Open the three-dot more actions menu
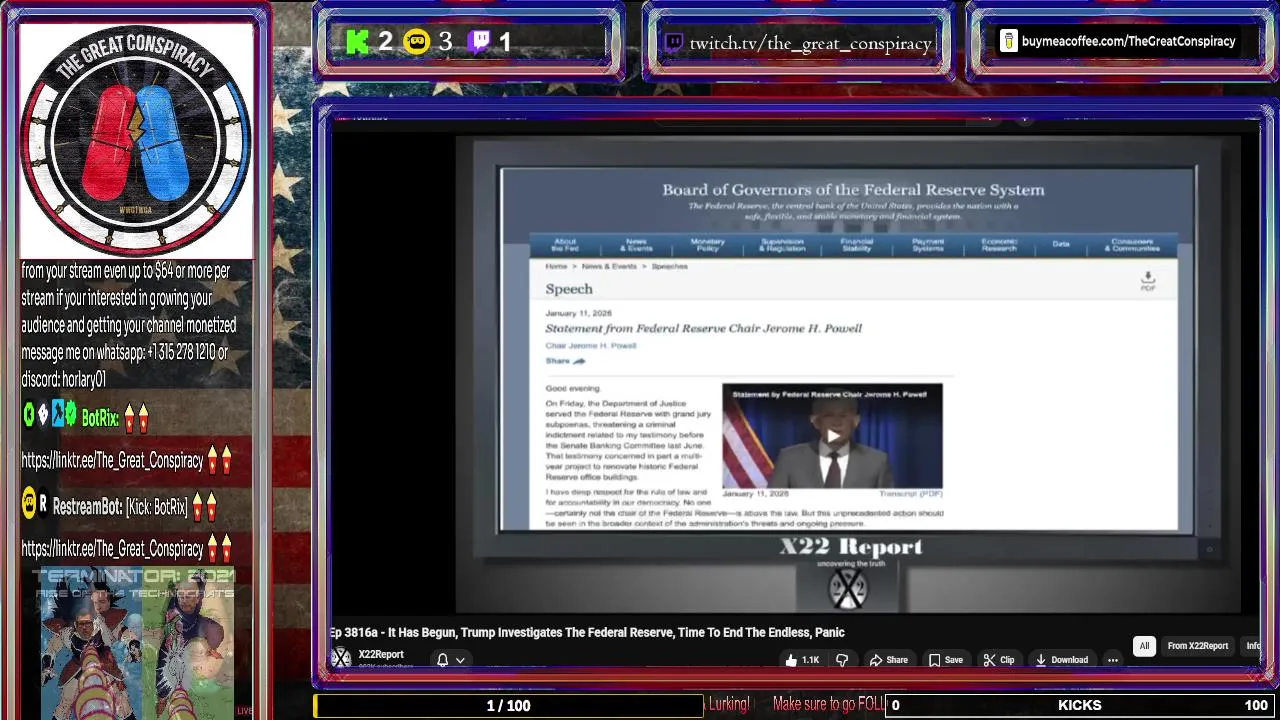 click(1112, 660)
